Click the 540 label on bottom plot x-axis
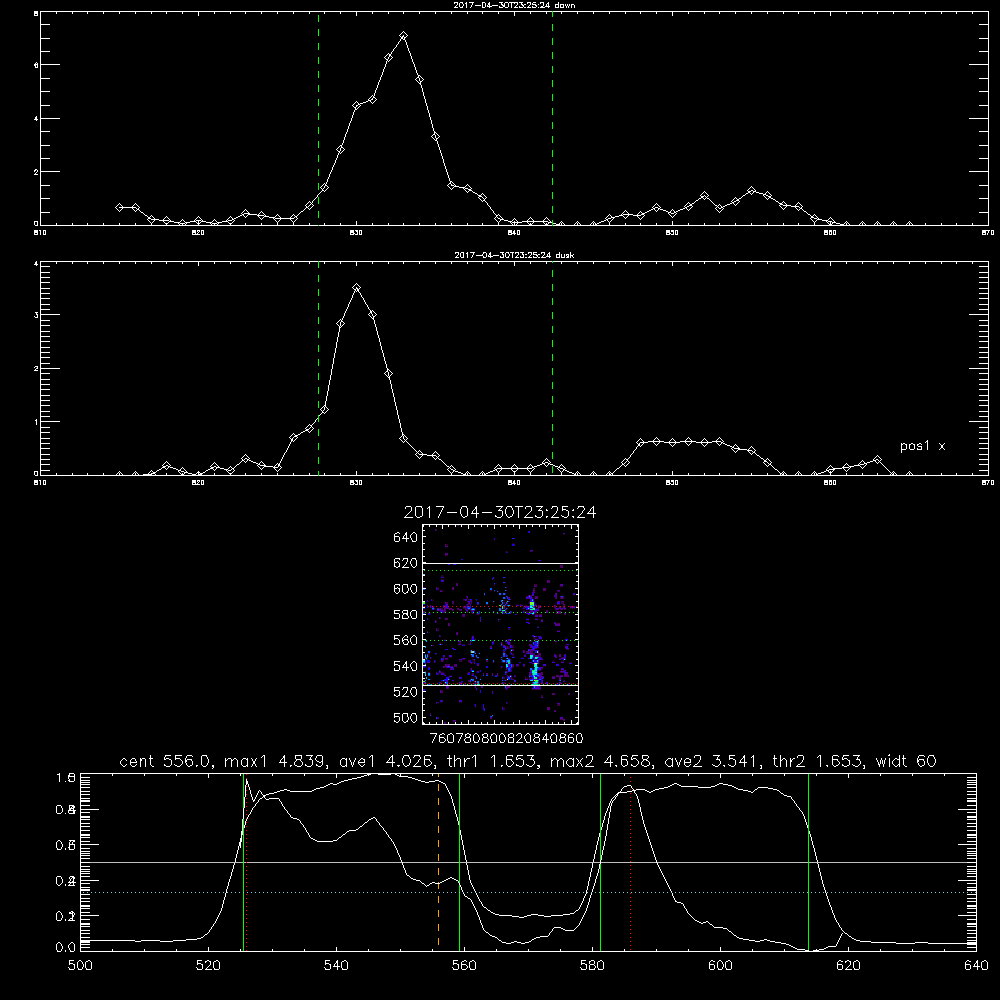Image resolution: width=1000 pixels, height=1000 pixels. click(x=336, y=966)
